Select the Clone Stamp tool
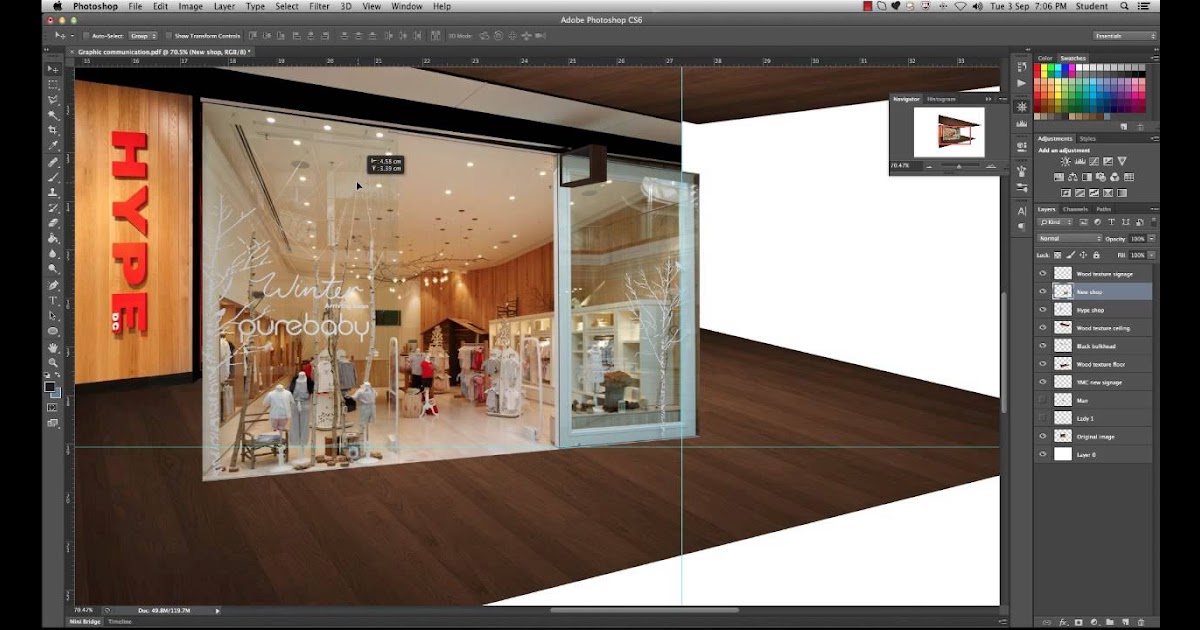The width and height of the screenshot is (1200, 630). [x=54, y=192]
